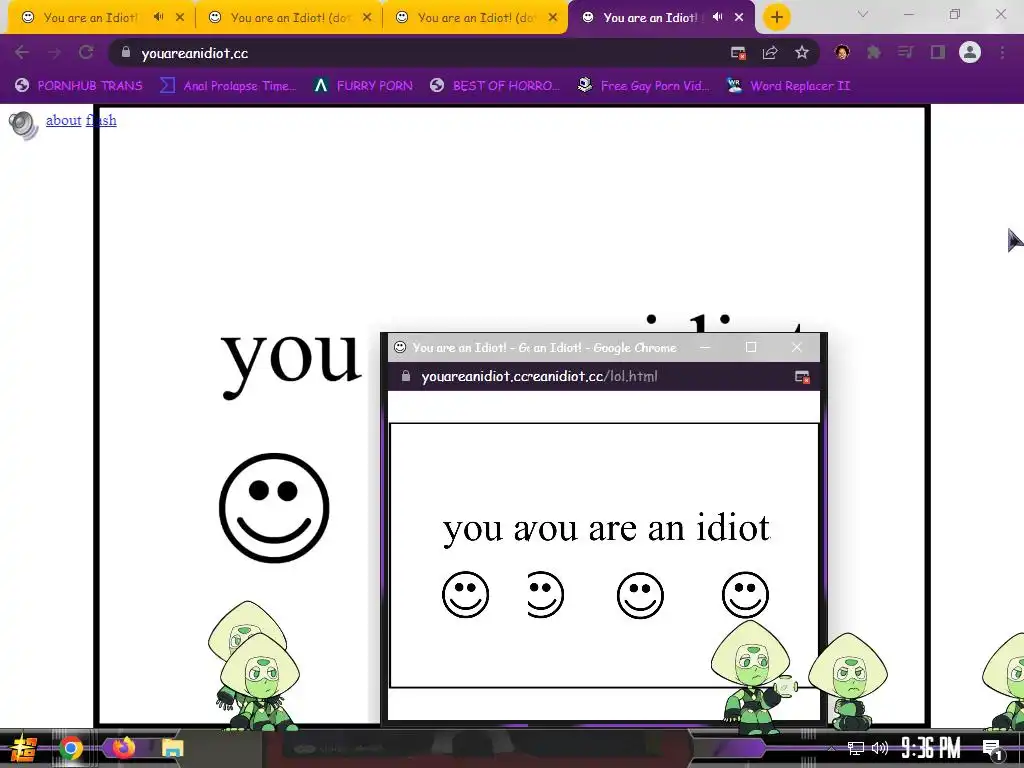1024x768 pixels.
Task: Open the network icon in system tray
Action: pos(856,748)
